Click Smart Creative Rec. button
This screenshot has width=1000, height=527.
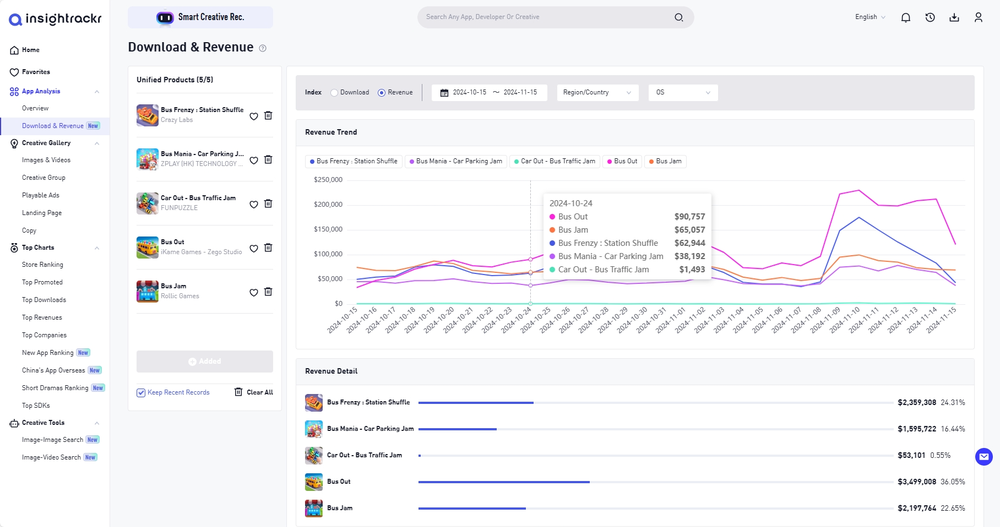click(x=200, y=17)
